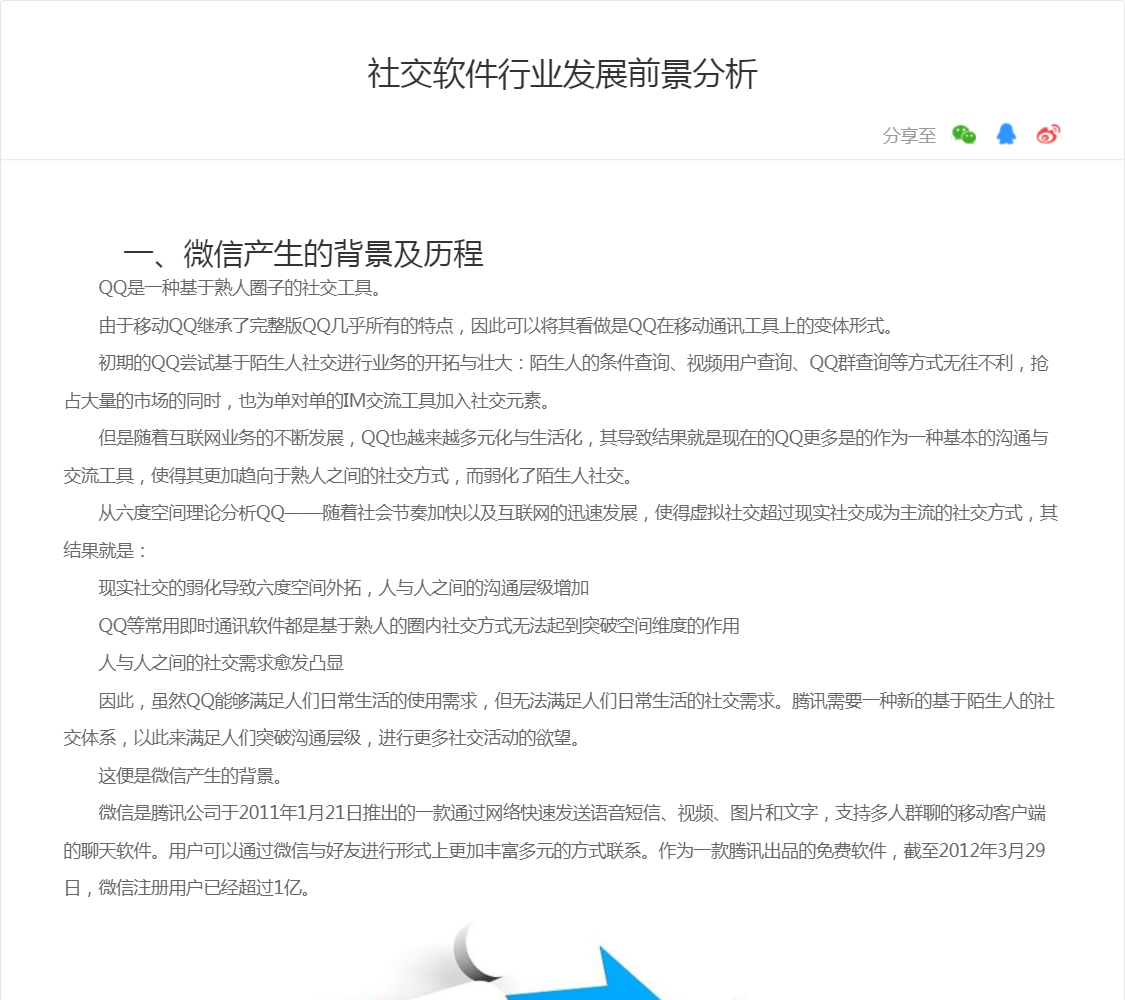Share article to WeChat
The image size is (1125, 1000).
click(964, 134)
